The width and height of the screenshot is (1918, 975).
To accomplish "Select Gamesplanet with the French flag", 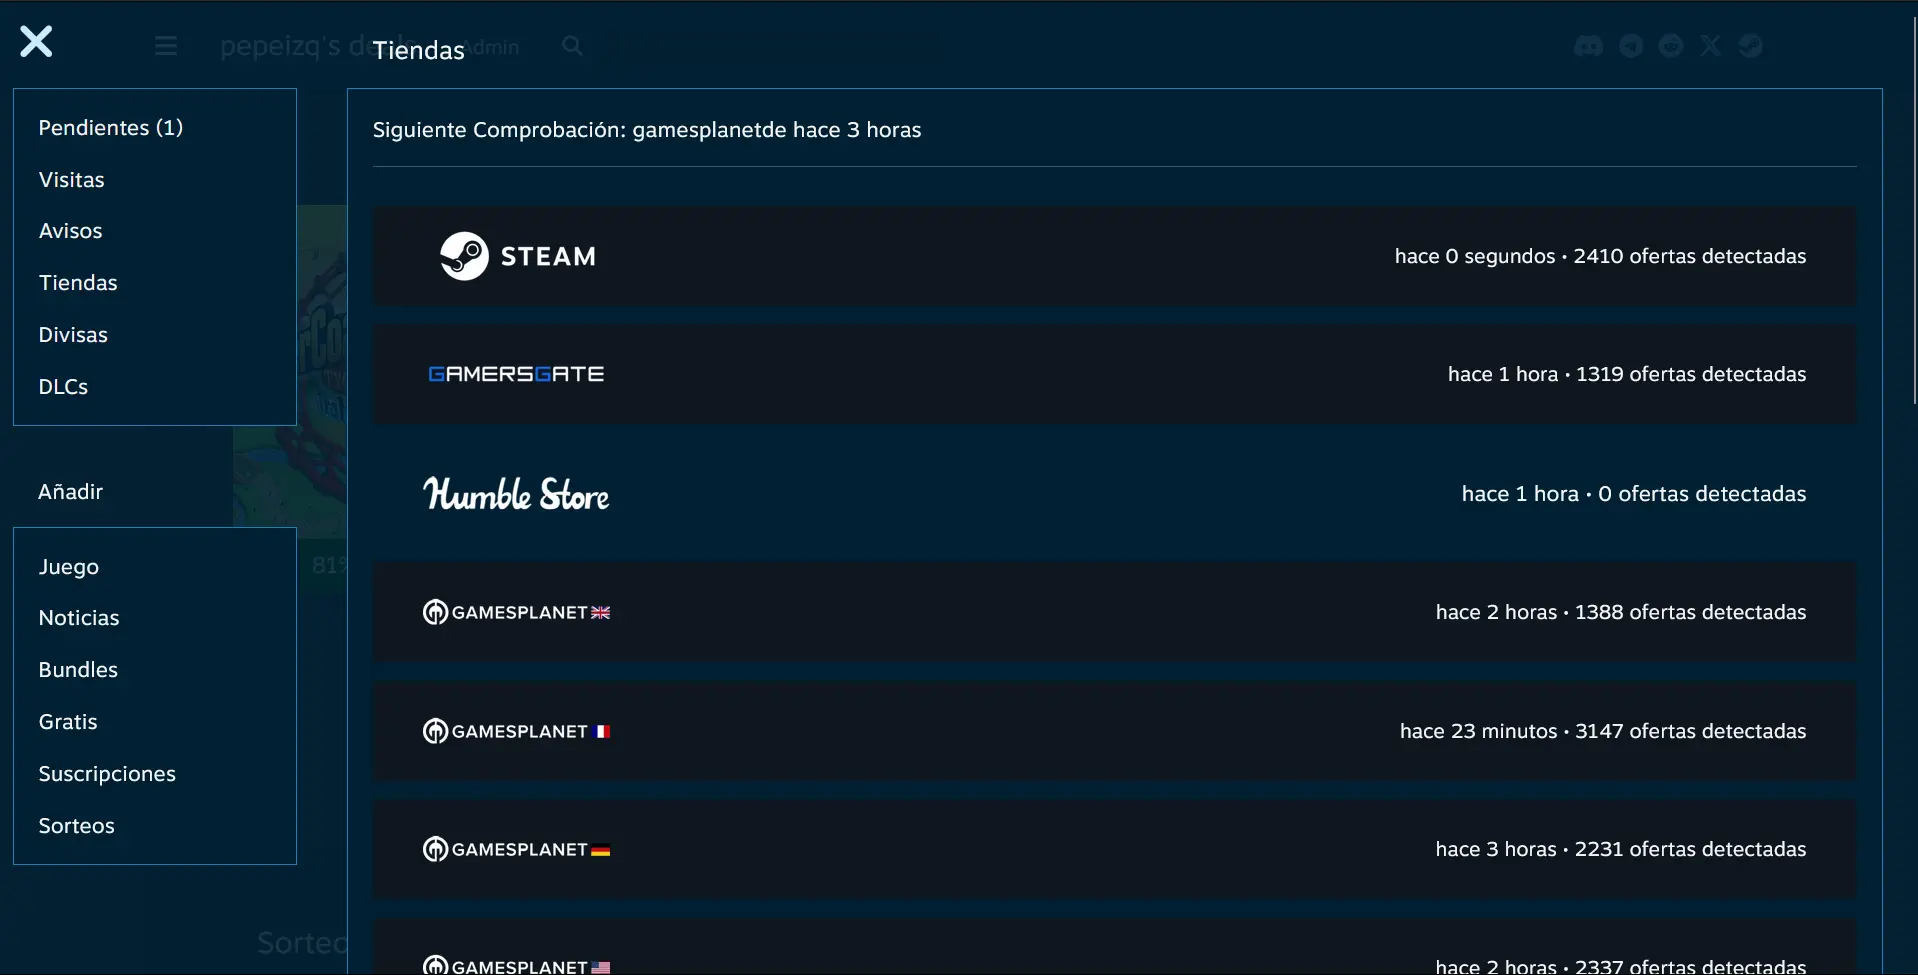I will coord(516,731).
